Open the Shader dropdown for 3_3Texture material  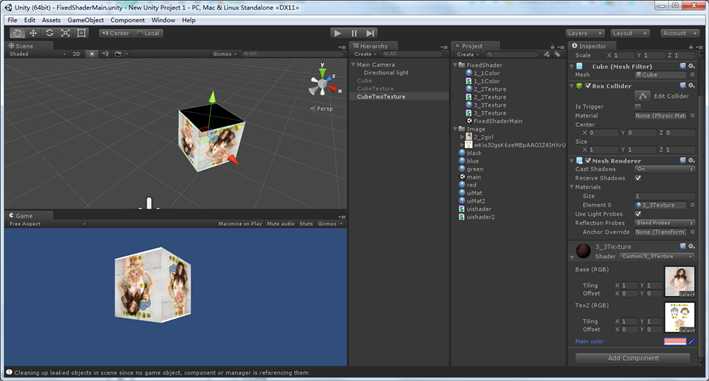(657, 256)
